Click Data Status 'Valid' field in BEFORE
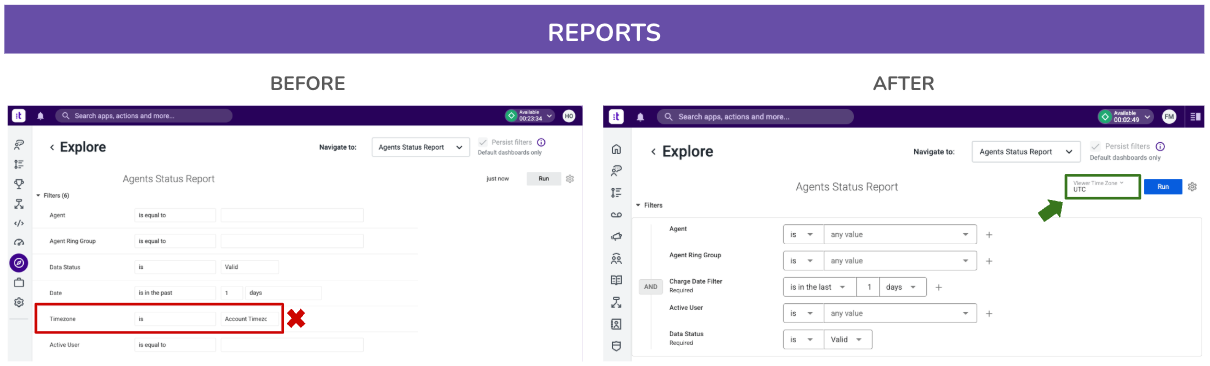This screenshot has height=366, width=1210. pos(249,267)
